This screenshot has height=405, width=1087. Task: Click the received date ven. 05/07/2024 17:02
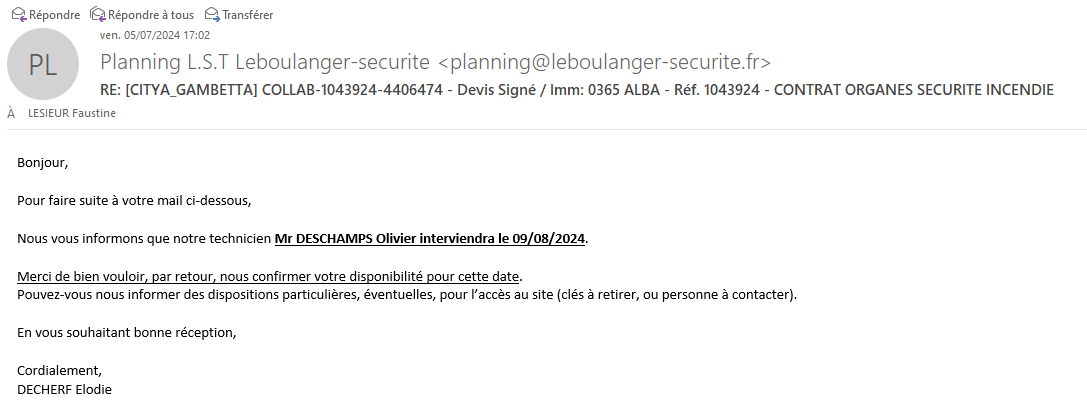point(155,36)
